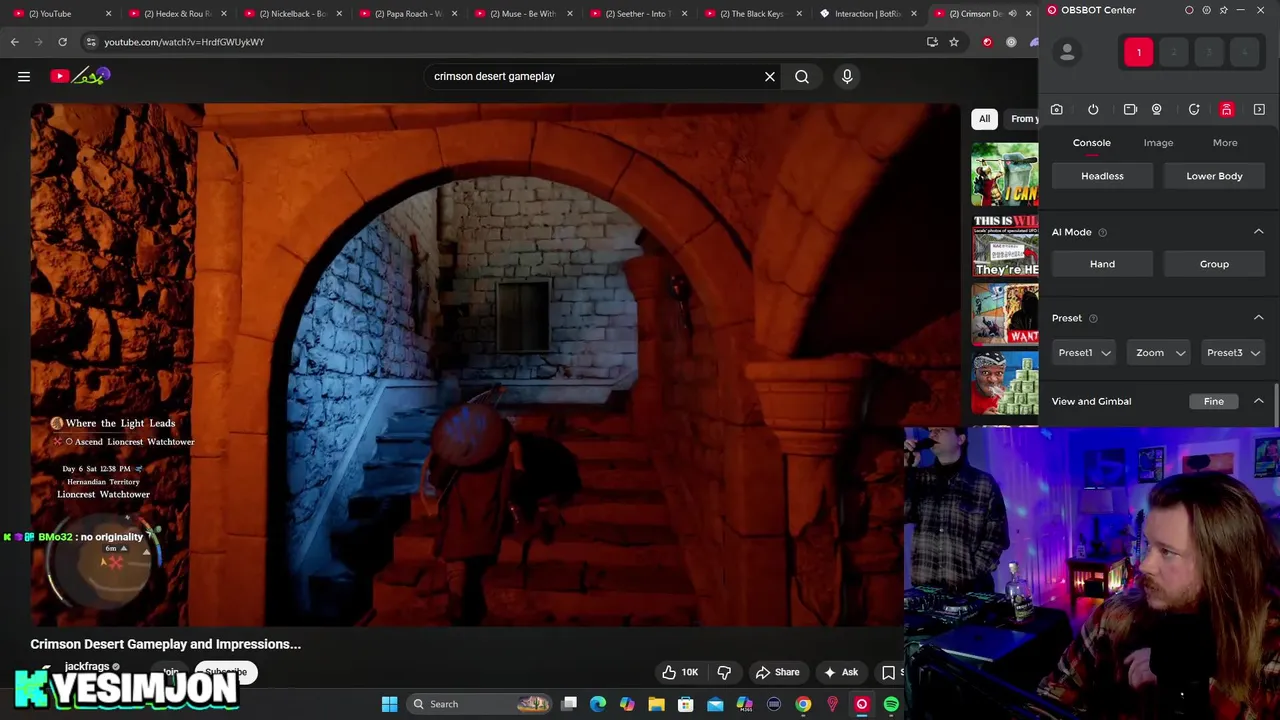Select the All filter chip
Image resolution: width=1280 pixels, height=720 pixels.
(x=984, y=119)
